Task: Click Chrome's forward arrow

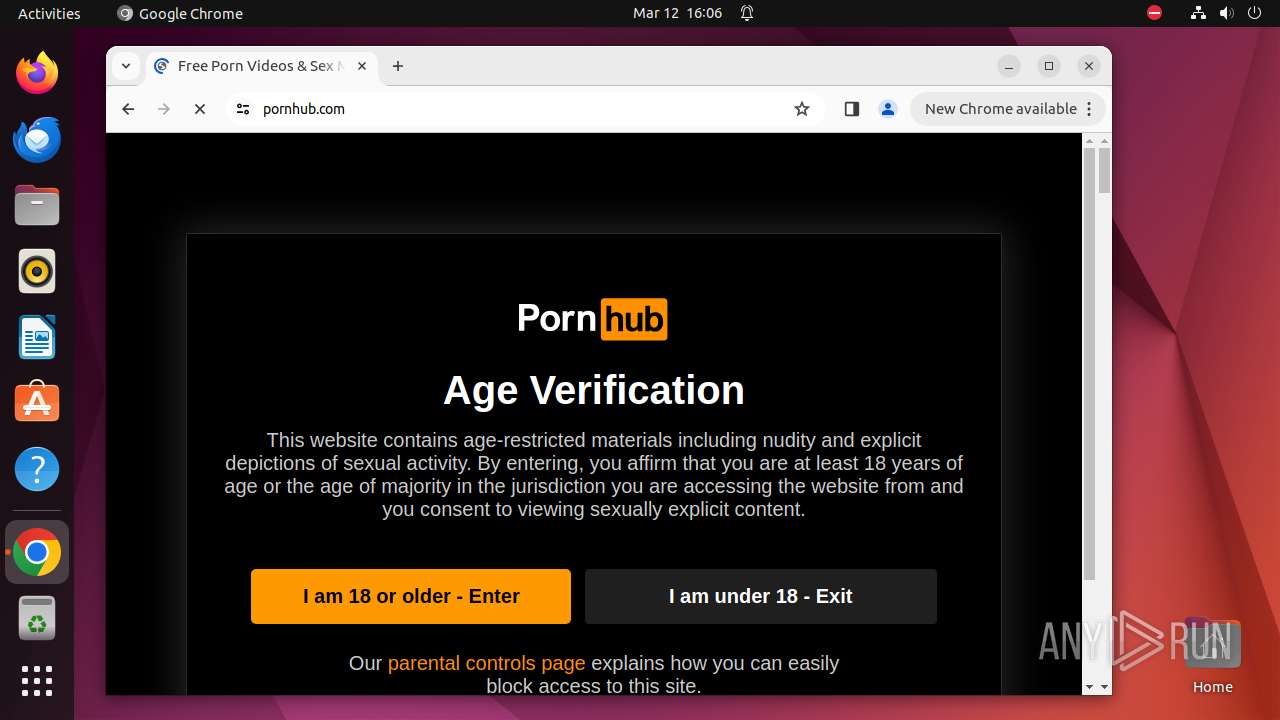Action: pos(164,109)
